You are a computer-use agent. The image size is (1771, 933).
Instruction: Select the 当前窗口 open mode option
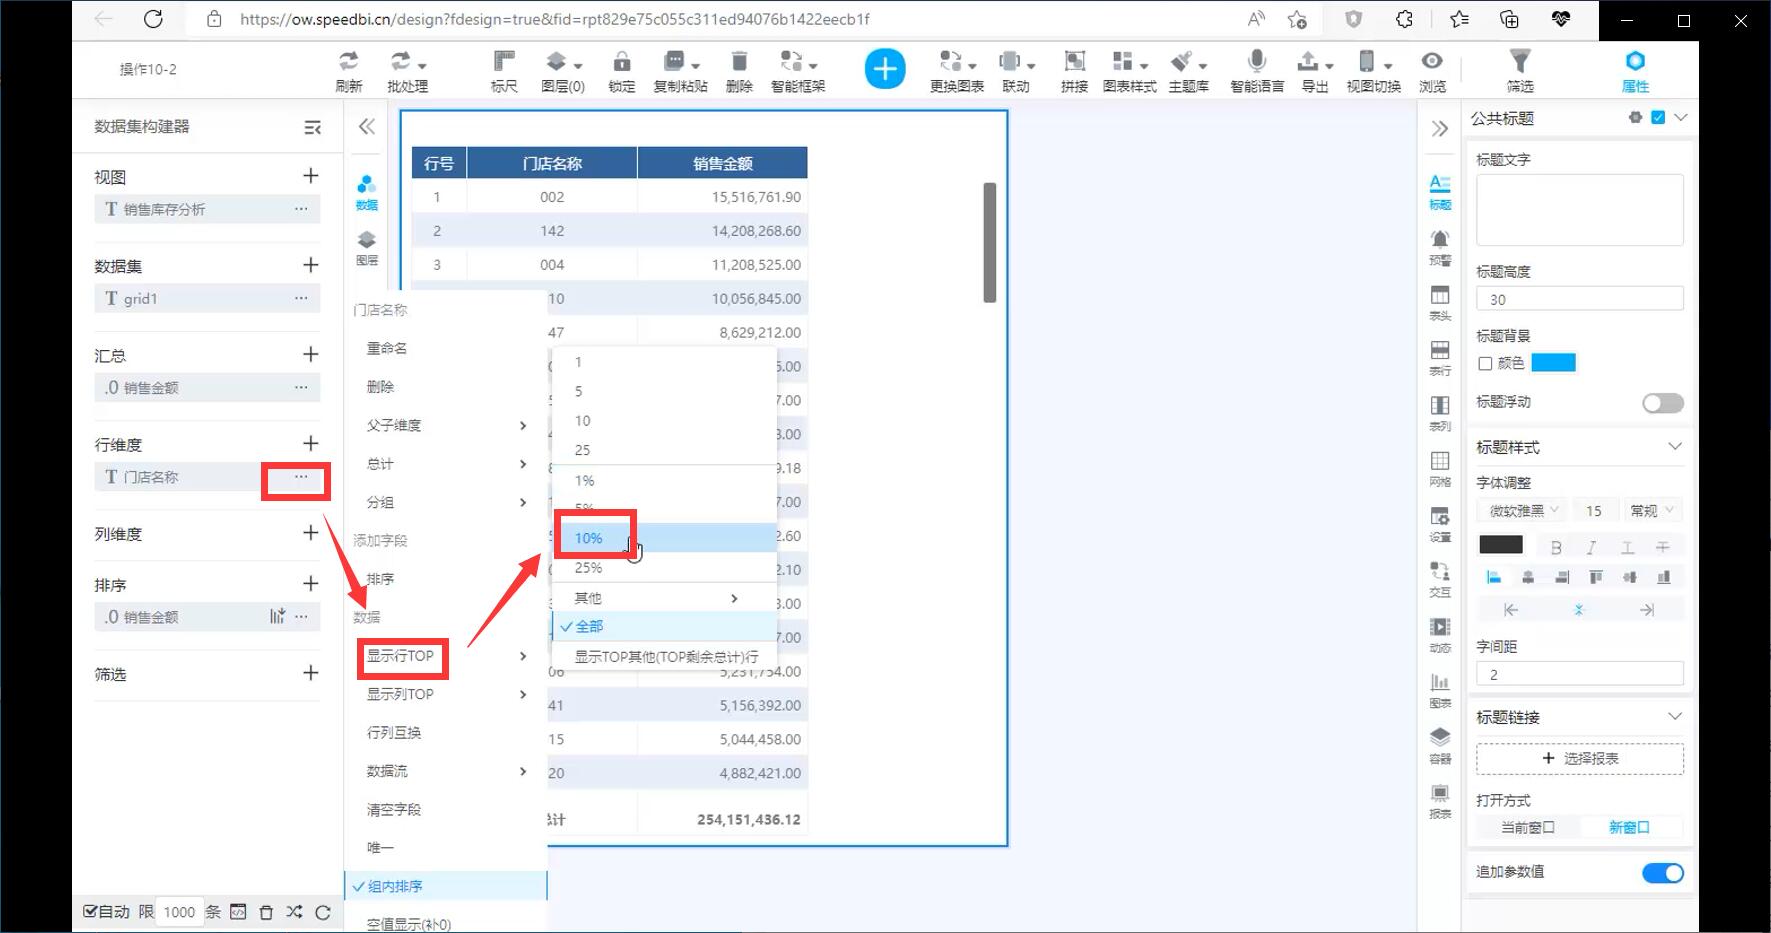1527,828
